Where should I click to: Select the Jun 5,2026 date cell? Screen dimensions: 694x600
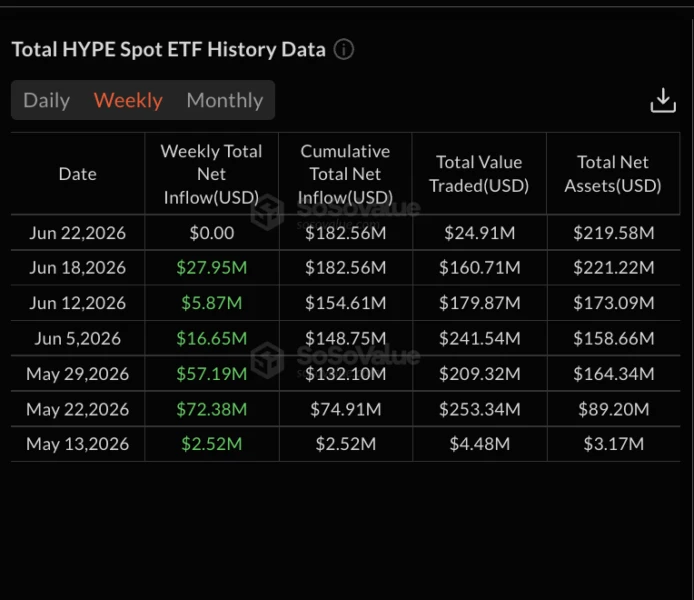(x=77, y=338)
